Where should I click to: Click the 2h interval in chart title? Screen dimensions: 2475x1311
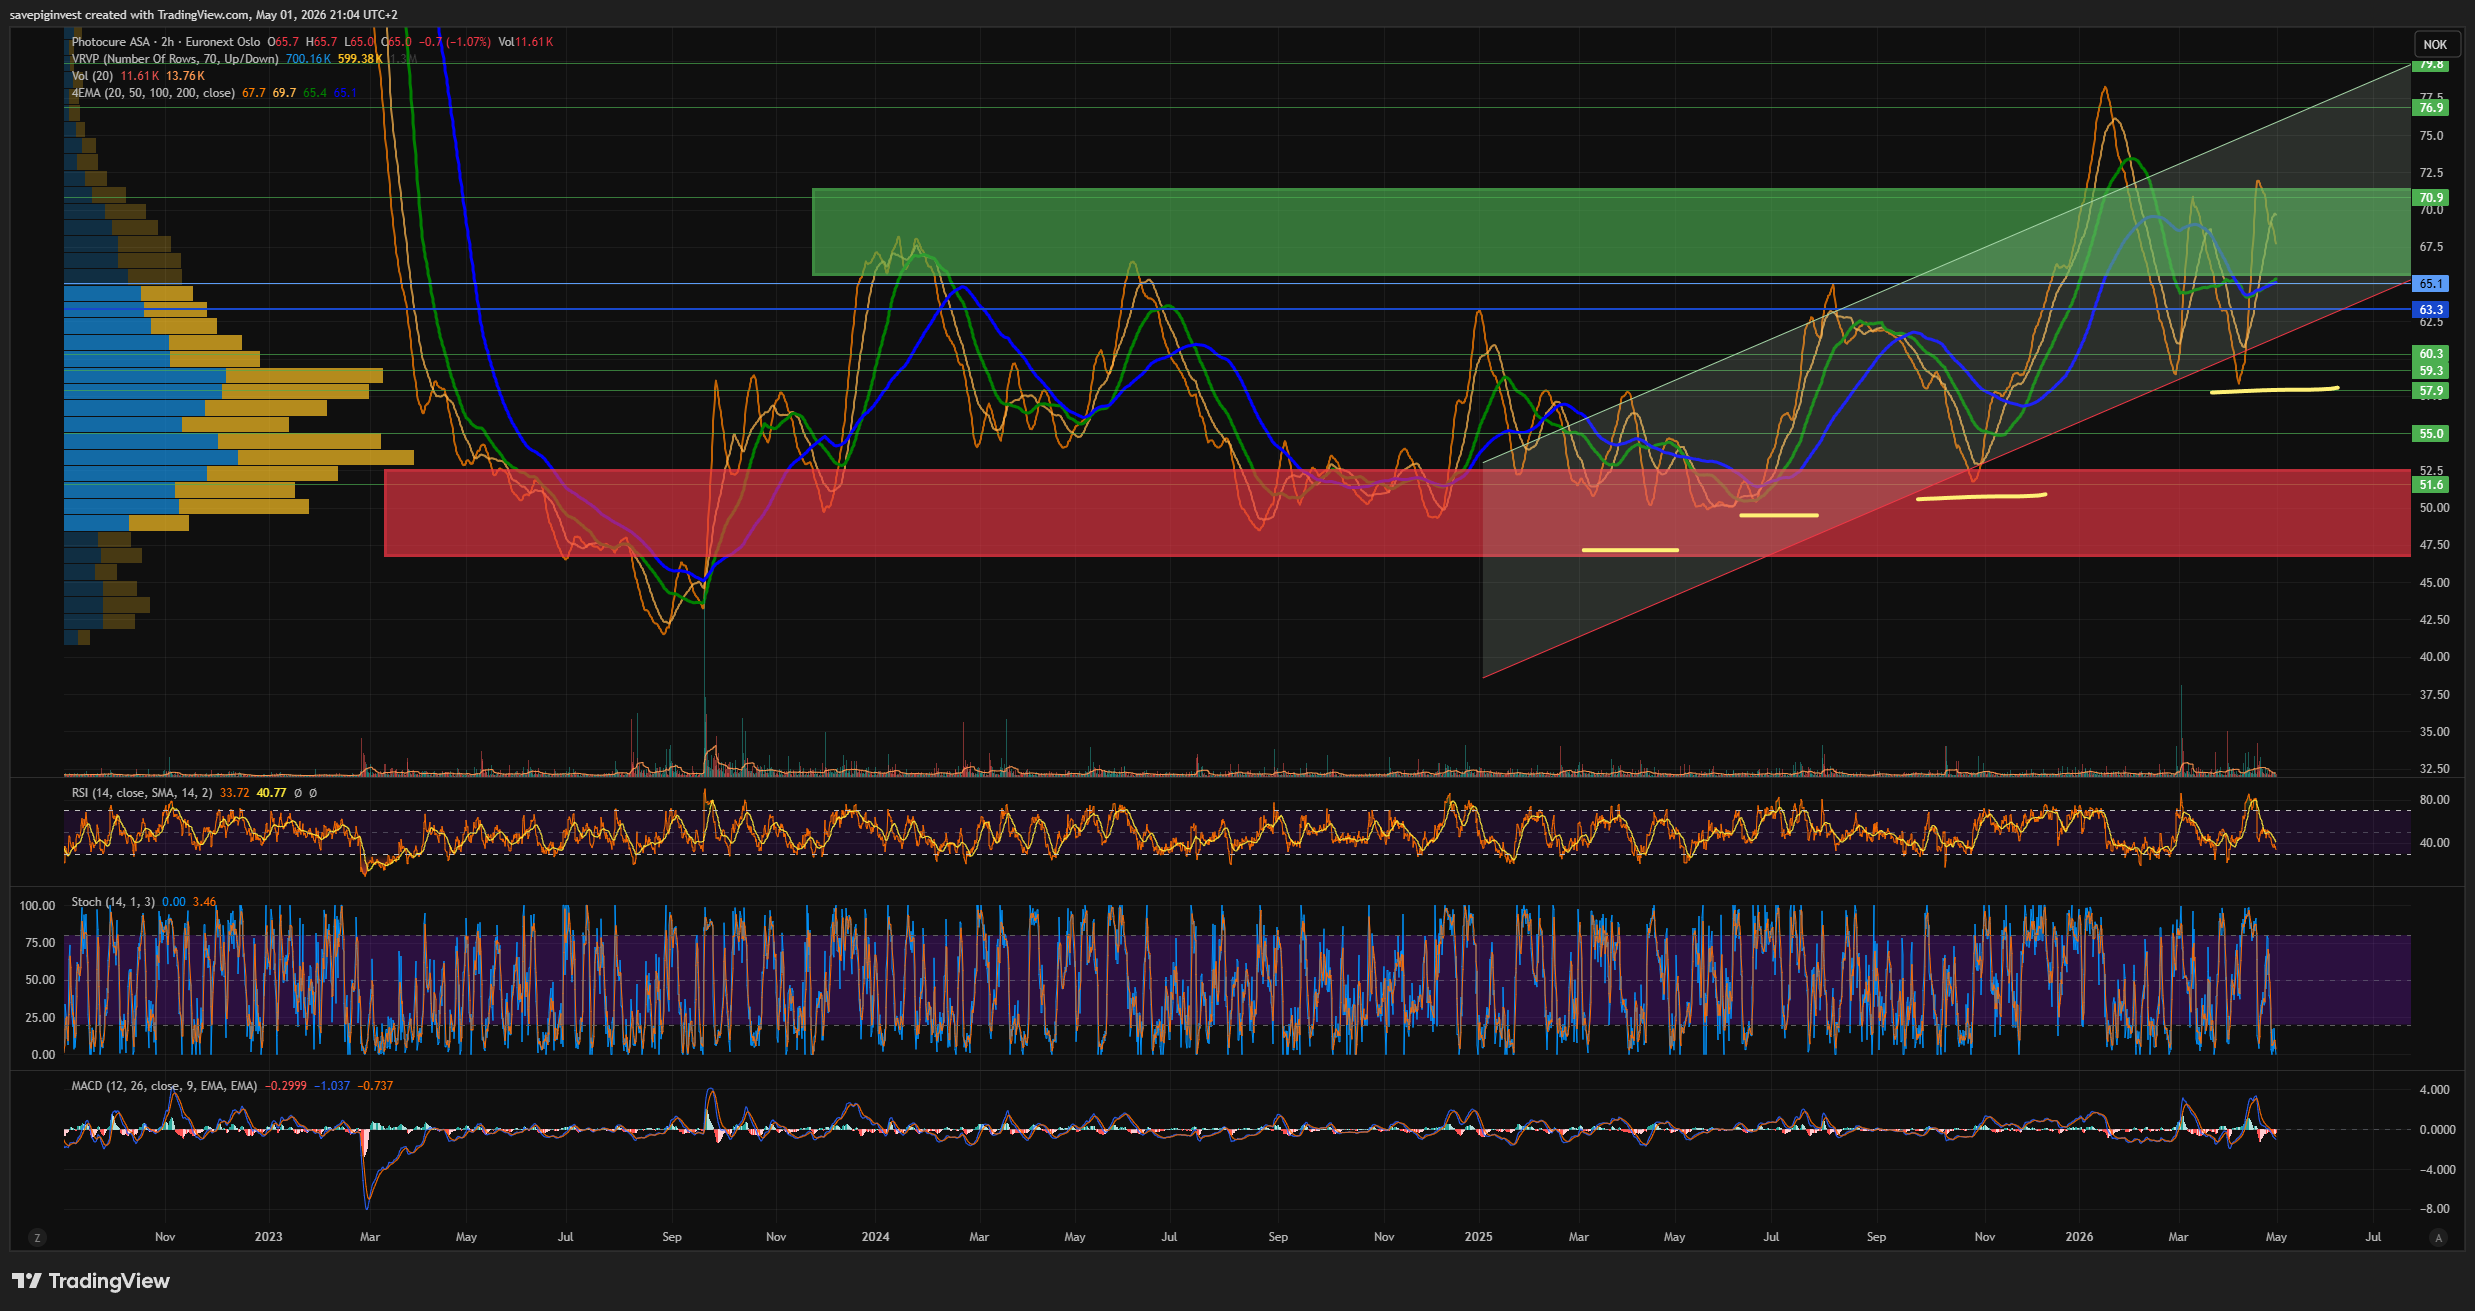click(x=167, y=42)
